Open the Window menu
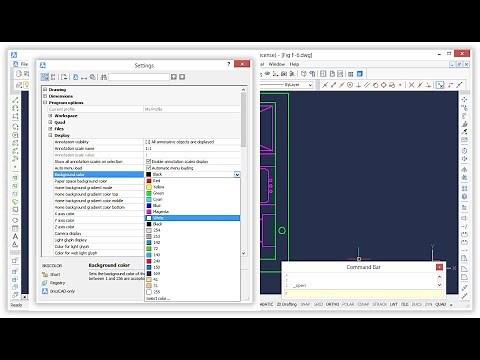 click(x=277, y=64)
